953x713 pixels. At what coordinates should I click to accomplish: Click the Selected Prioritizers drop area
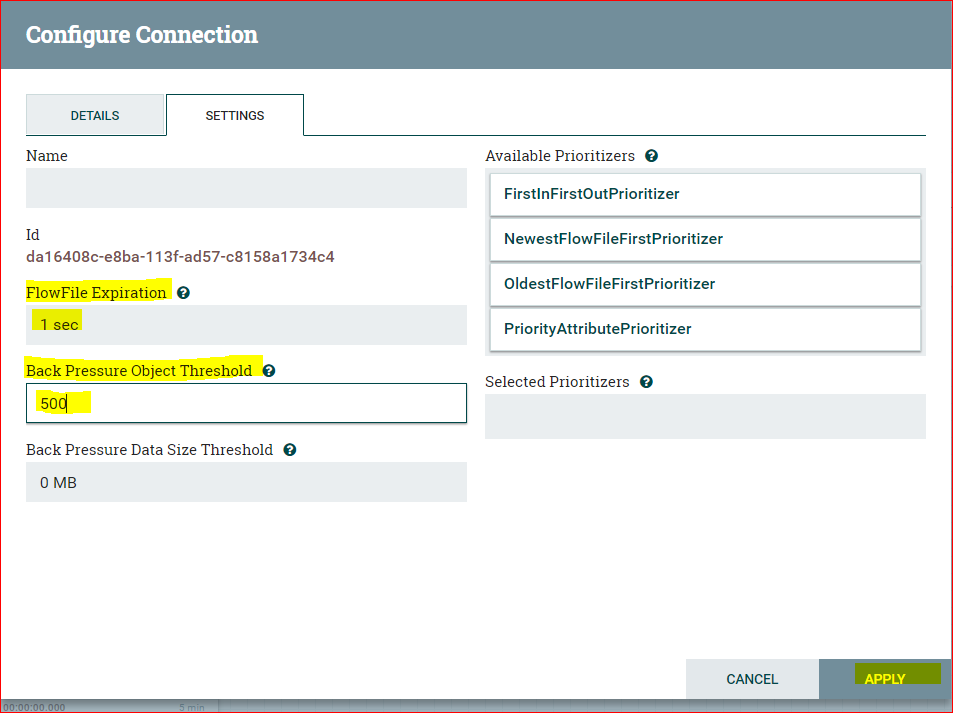coord(705,416)
